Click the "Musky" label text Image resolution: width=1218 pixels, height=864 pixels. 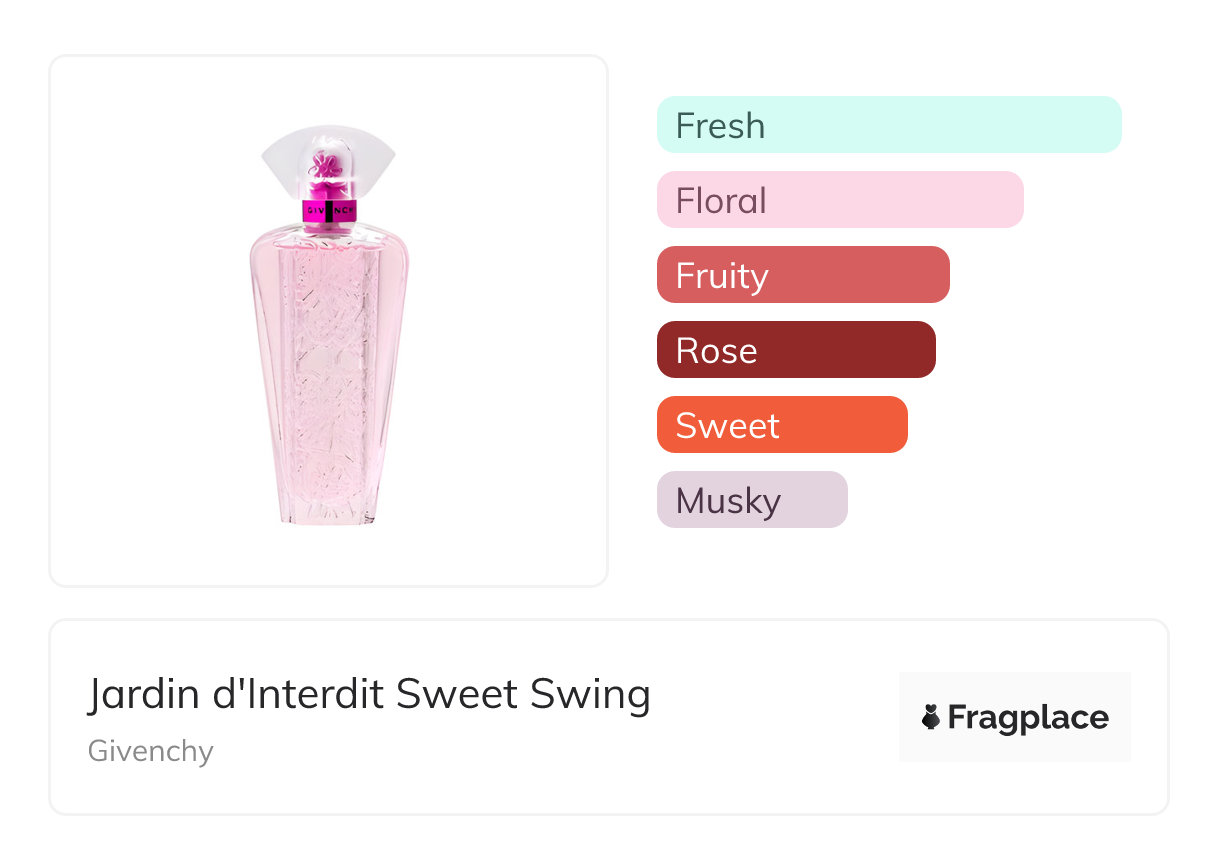pos(728,501)
